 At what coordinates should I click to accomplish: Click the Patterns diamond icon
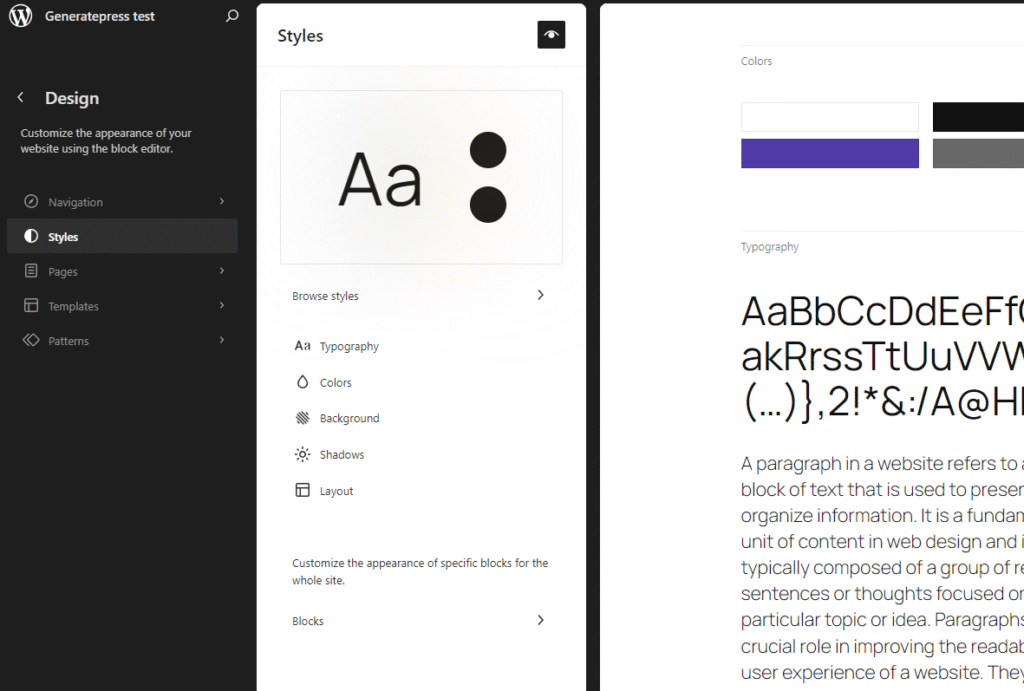pyautogui.click(x=31, y=341)
